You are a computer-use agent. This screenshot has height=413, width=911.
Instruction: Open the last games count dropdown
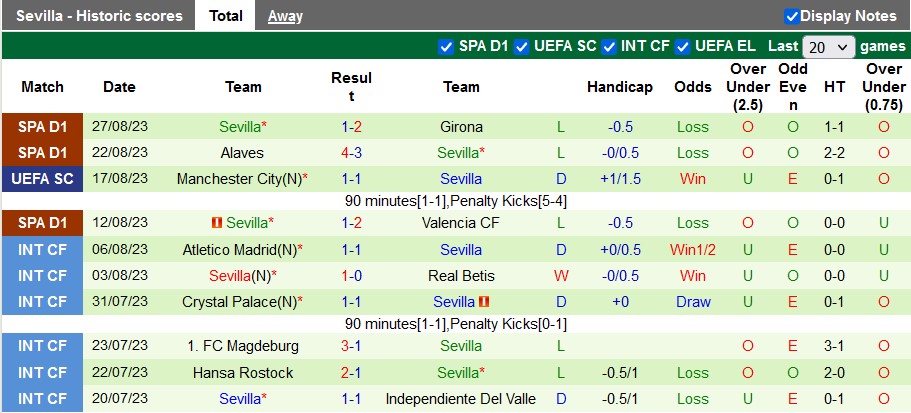pyautogui.click(x=828, y=47)
